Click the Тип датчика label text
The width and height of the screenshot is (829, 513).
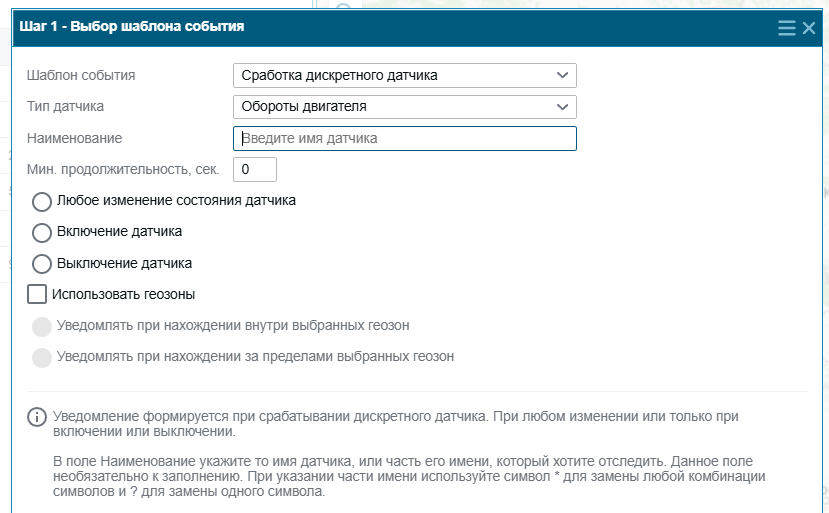[x=66, y=107]
